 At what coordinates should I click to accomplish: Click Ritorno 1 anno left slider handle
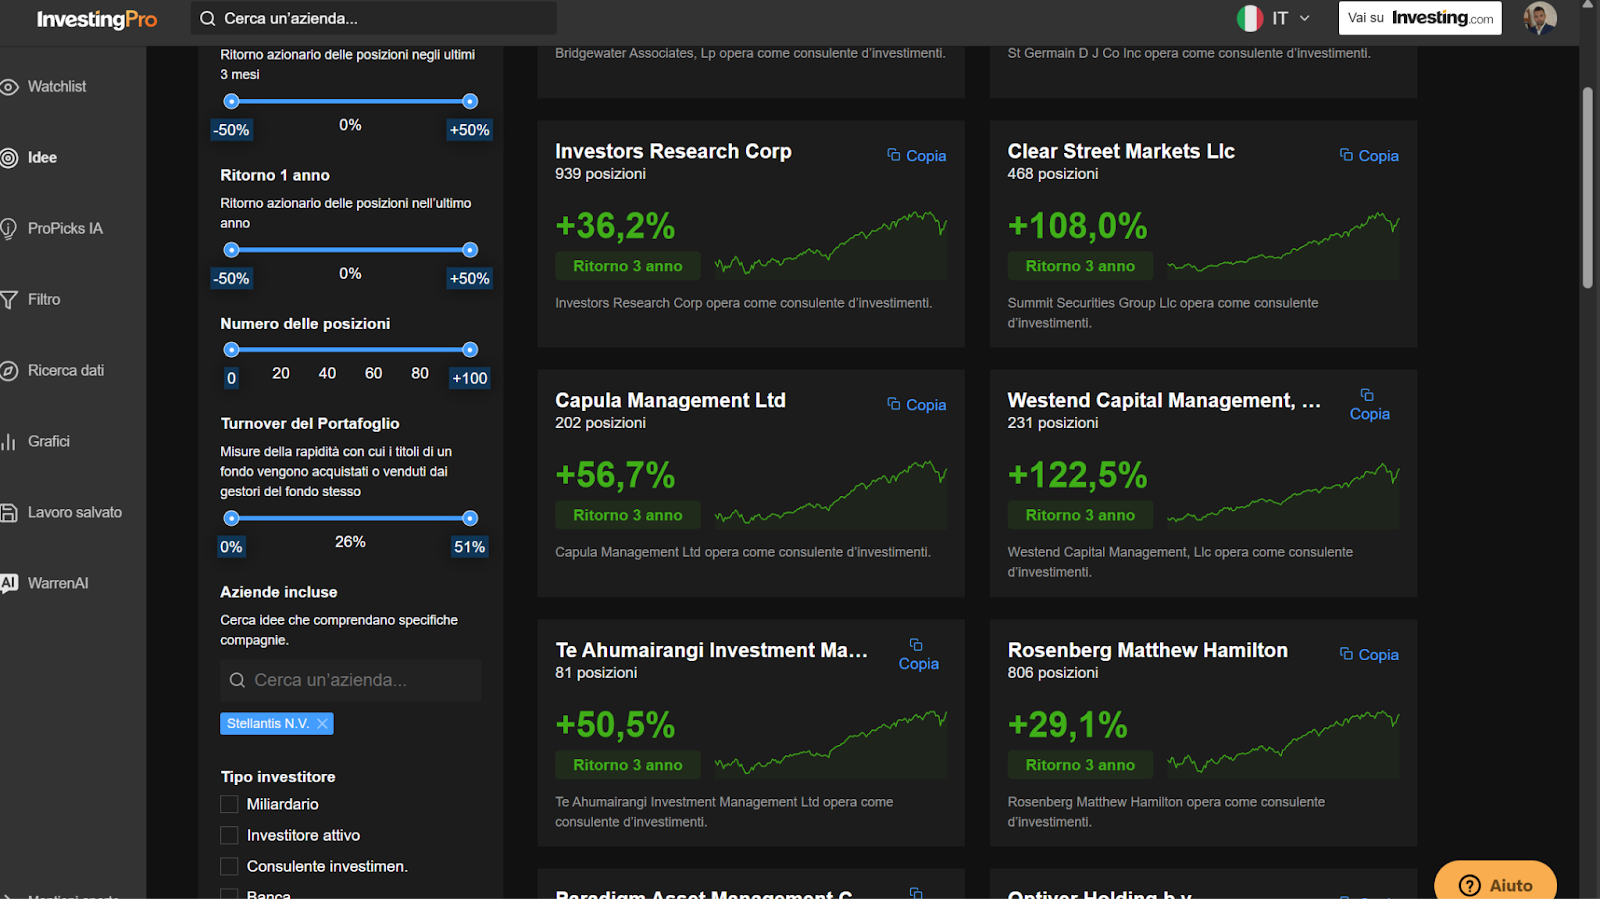(x=231, y=250)
